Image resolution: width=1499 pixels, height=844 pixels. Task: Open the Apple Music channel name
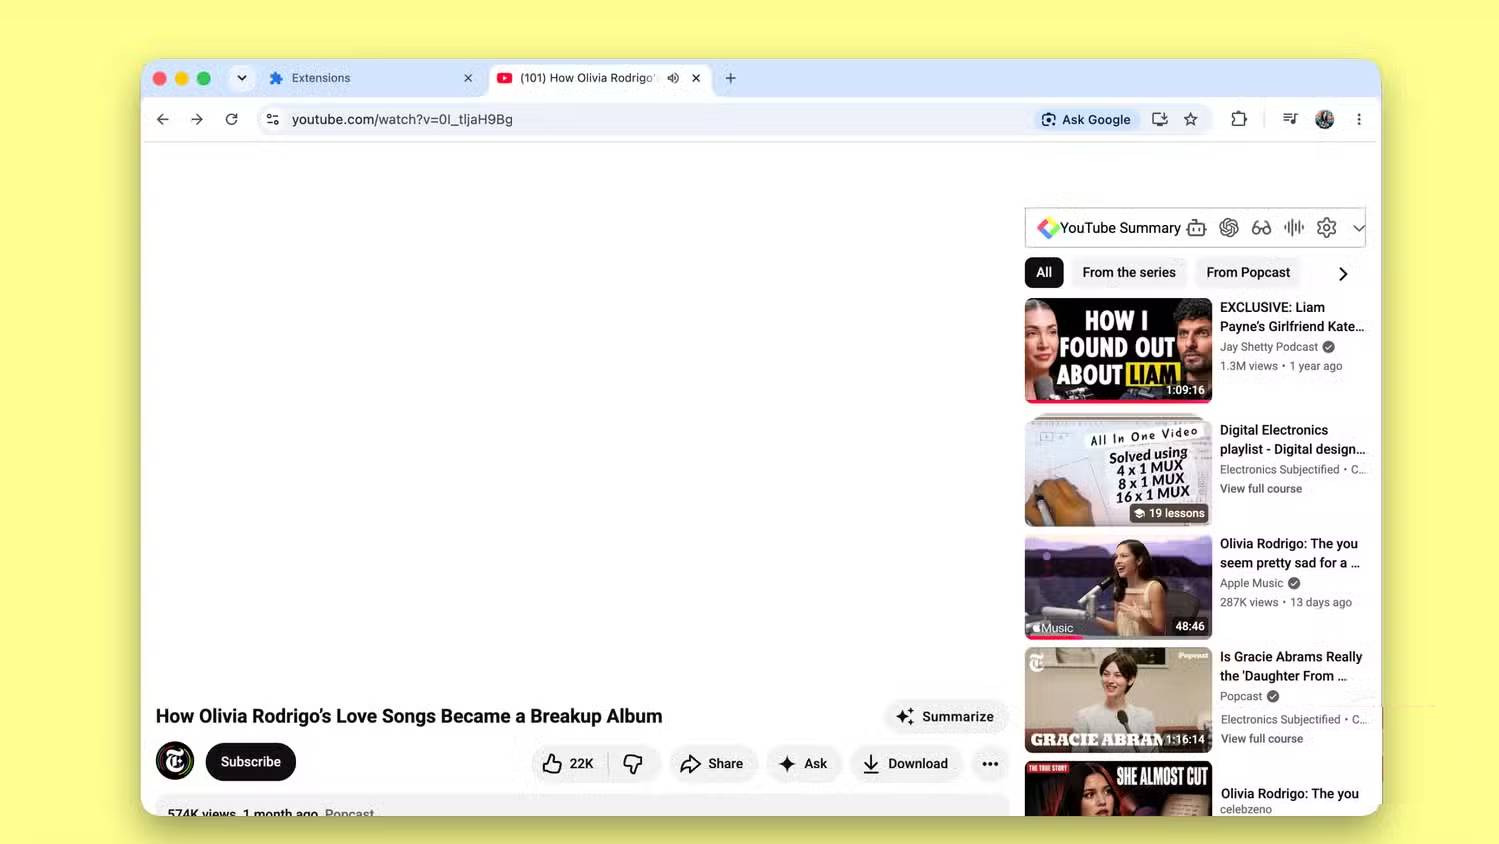coord(1251,583)
